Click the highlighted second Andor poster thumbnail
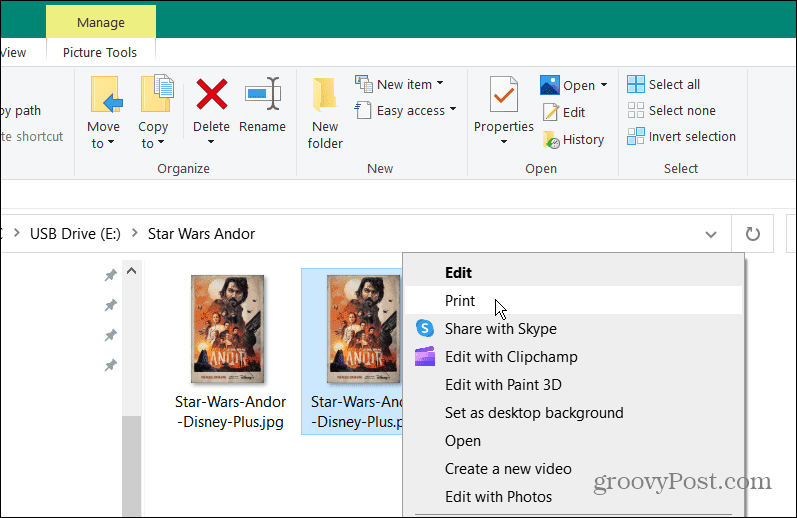The height and width of the screenshot is (518, 797). [x=363, y=329]
